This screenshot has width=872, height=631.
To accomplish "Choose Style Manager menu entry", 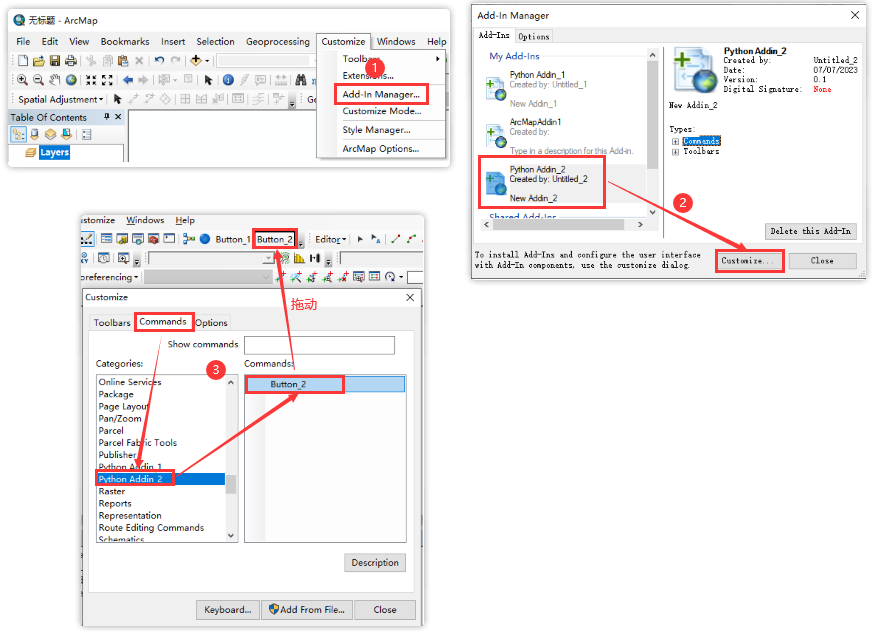I will pyautogui.click(x=376, y=130).
